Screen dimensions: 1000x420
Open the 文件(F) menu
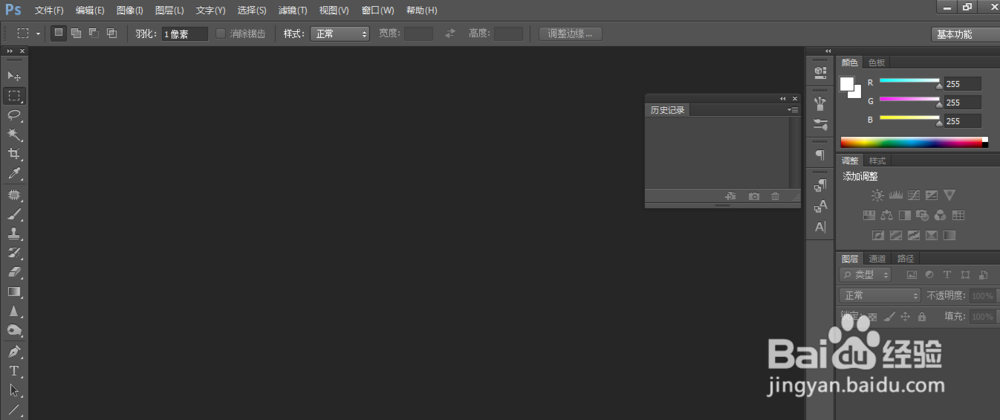[x=49, y=11]
